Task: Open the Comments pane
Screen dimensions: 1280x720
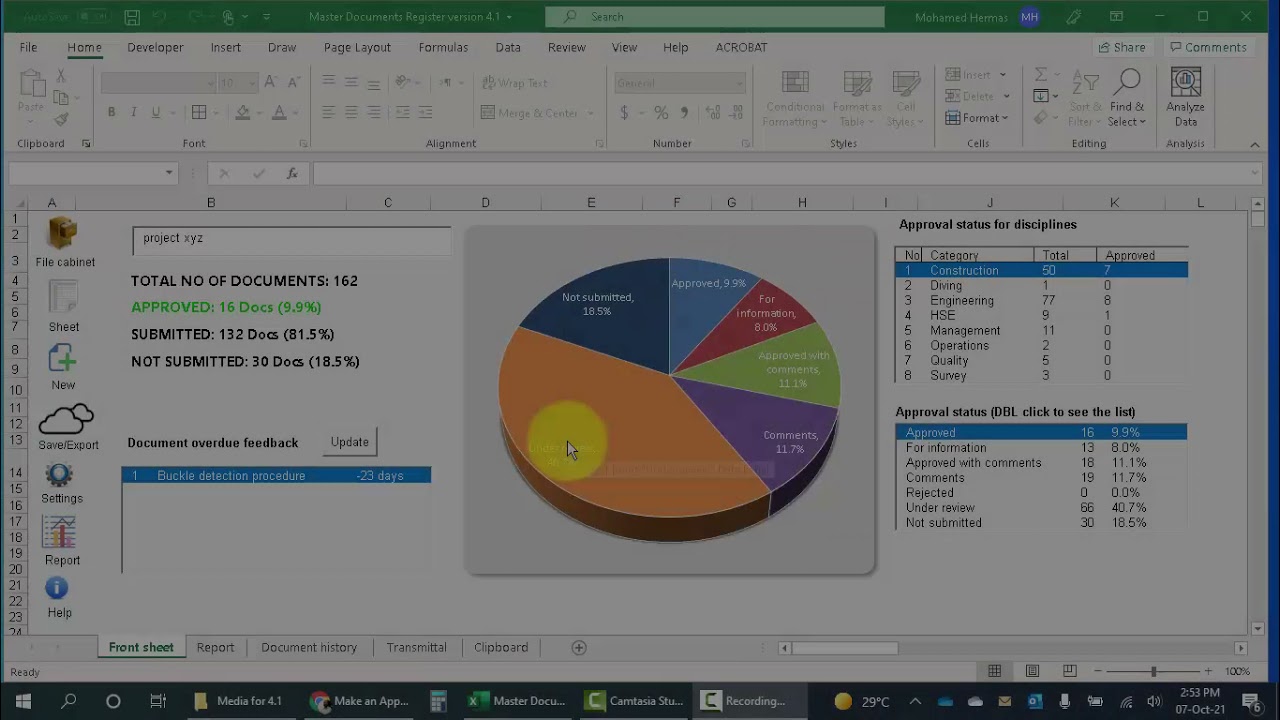Action: point(1209,47)
